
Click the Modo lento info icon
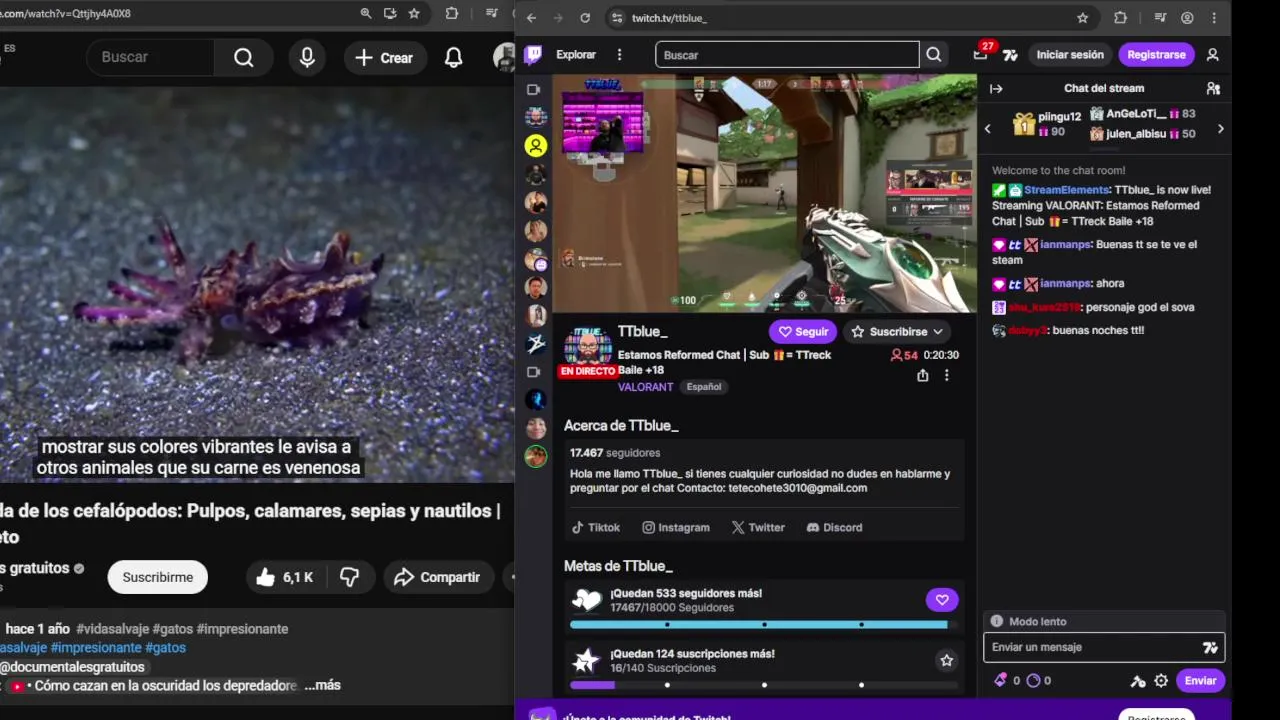coord(996,621)
